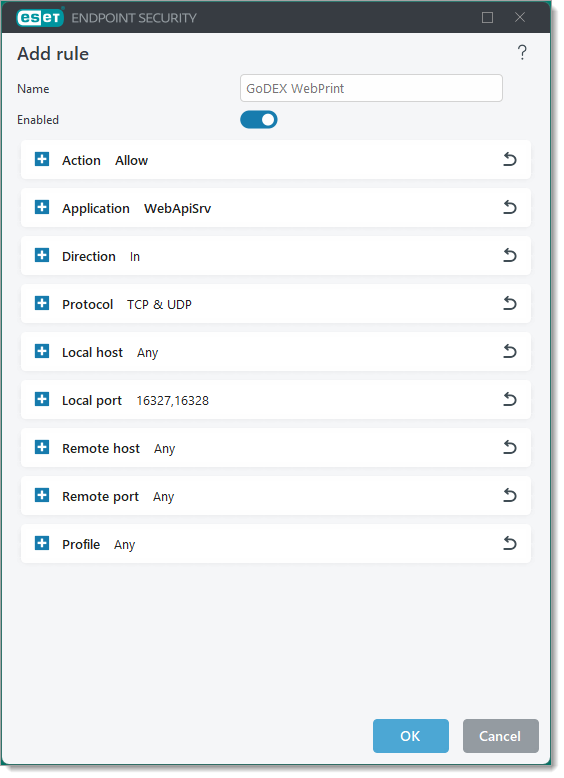This screenshot has height=778, width=564.
Task: Reset the Remote host row
Action: click(x=509, y=448)
